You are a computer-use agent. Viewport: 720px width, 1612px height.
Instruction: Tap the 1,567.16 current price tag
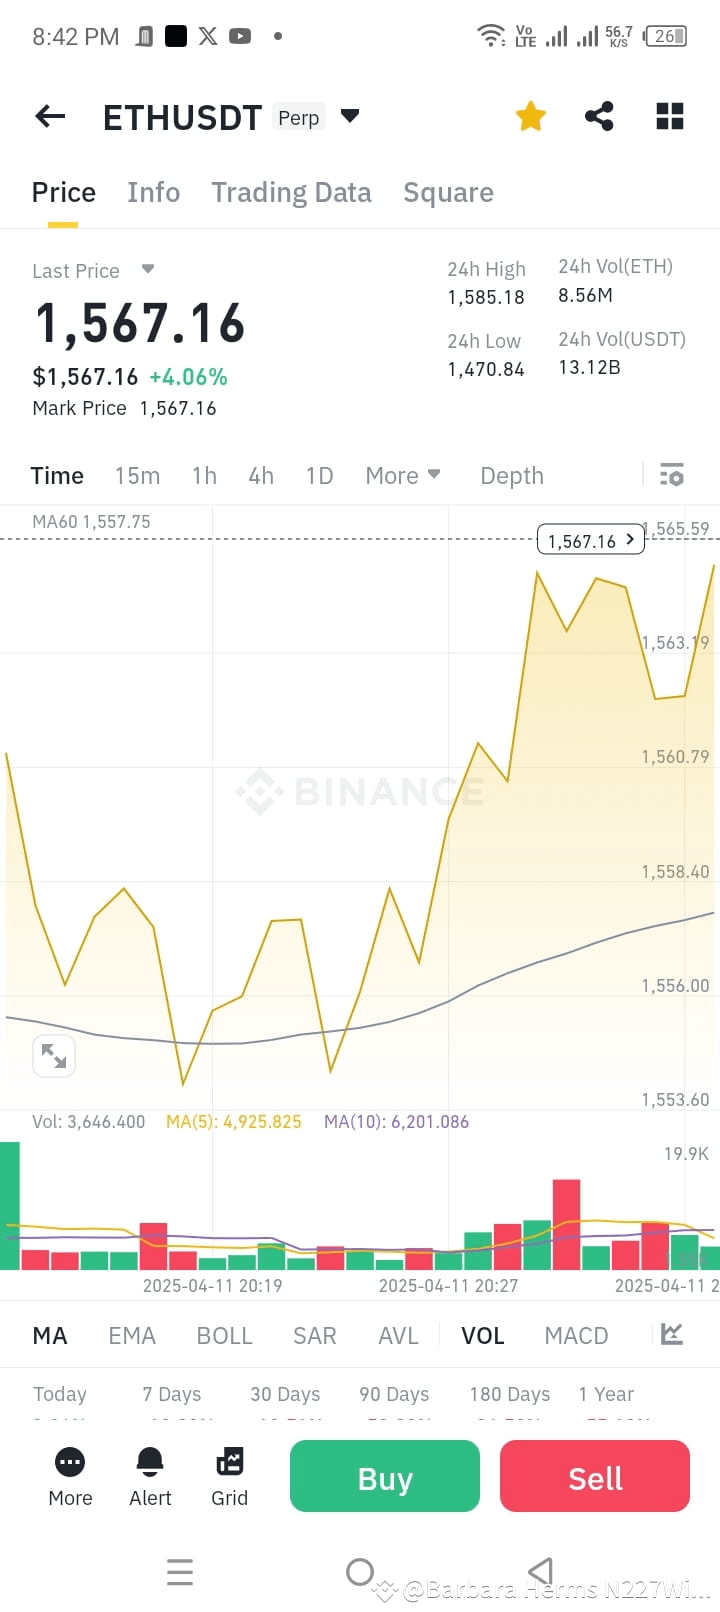click(591, 540)
